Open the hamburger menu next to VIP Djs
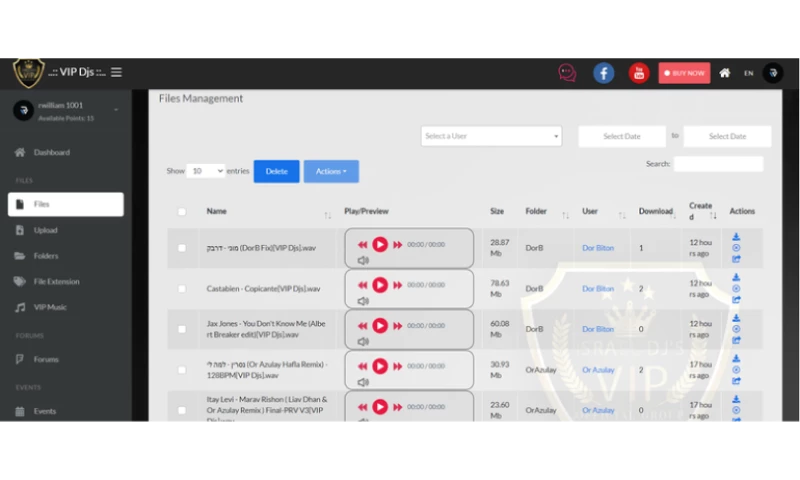Screen dimensions: 800x480 pos(116,72)
